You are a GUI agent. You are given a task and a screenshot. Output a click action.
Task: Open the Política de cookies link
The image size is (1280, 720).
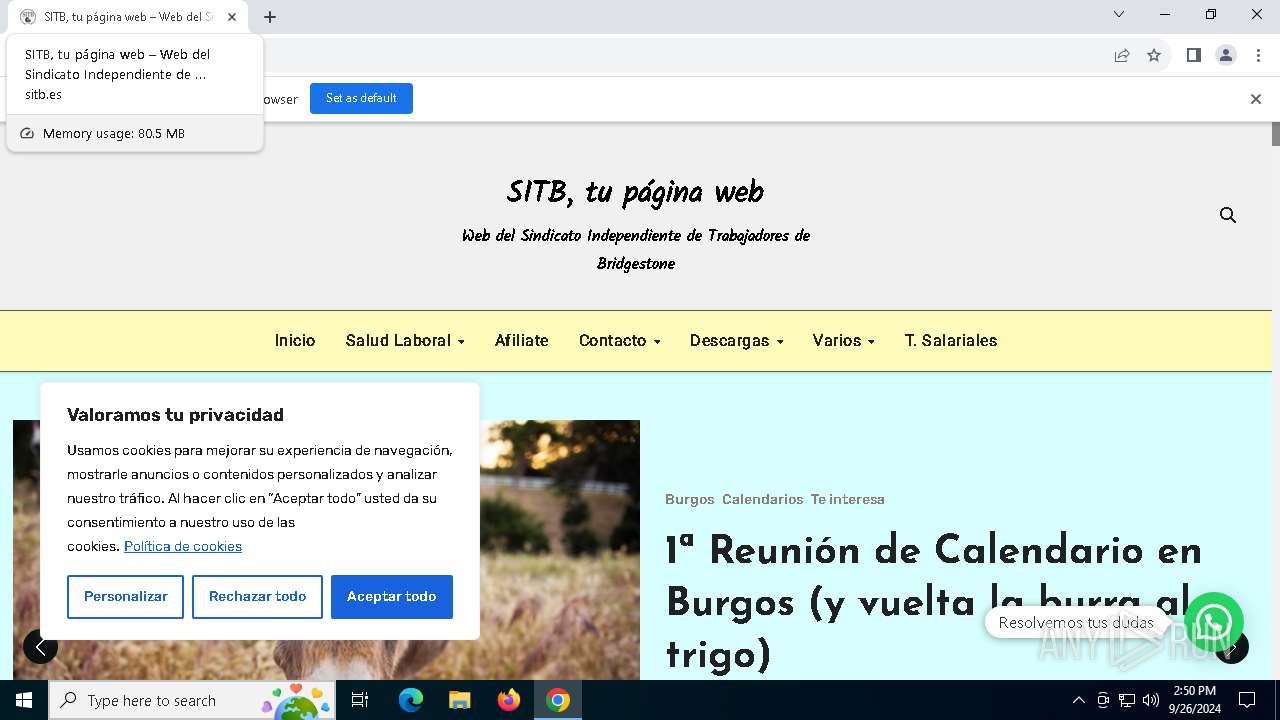coord(183,546)
